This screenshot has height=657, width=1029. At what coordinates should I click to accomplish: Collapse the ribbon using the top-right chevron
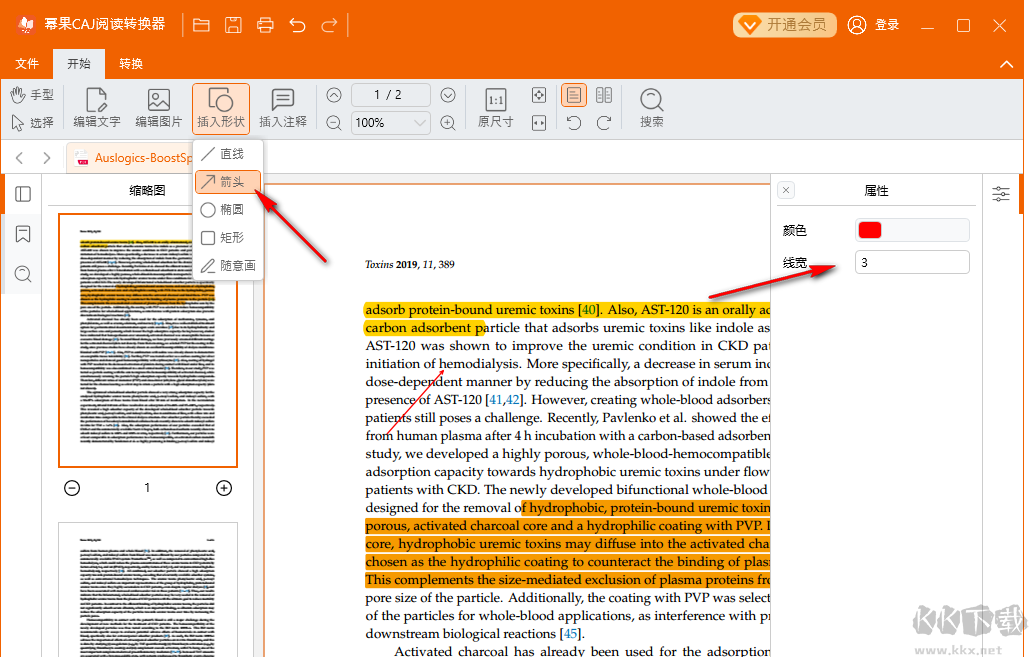(1007, 64)
